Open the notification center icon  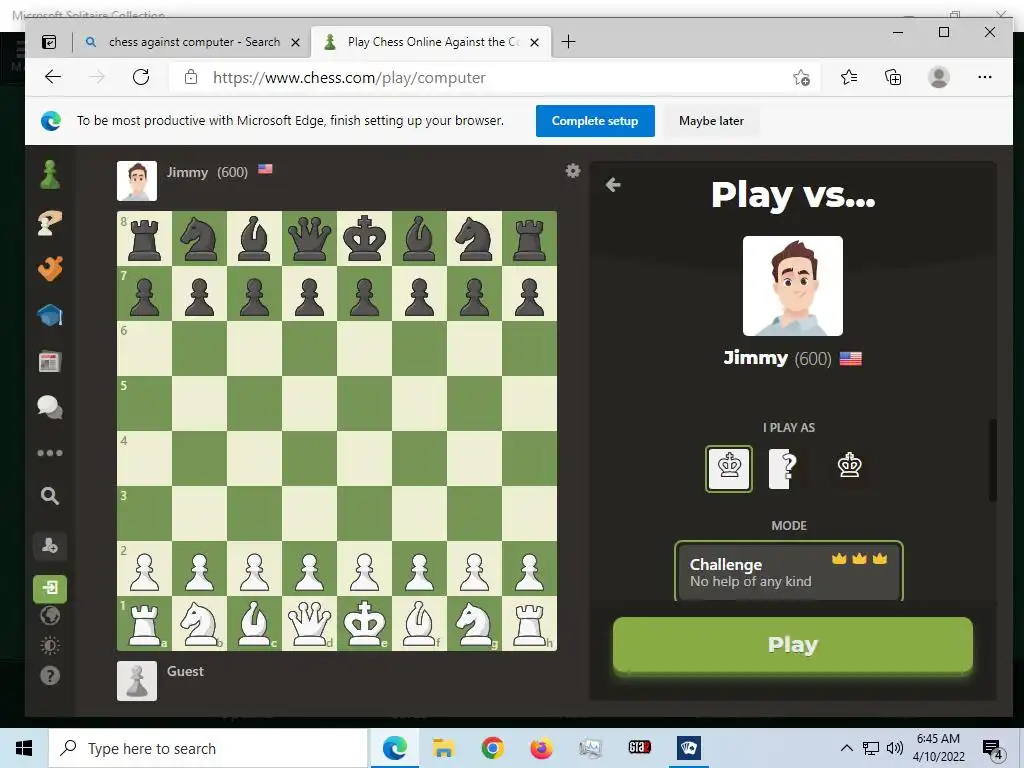coord(993,750)
